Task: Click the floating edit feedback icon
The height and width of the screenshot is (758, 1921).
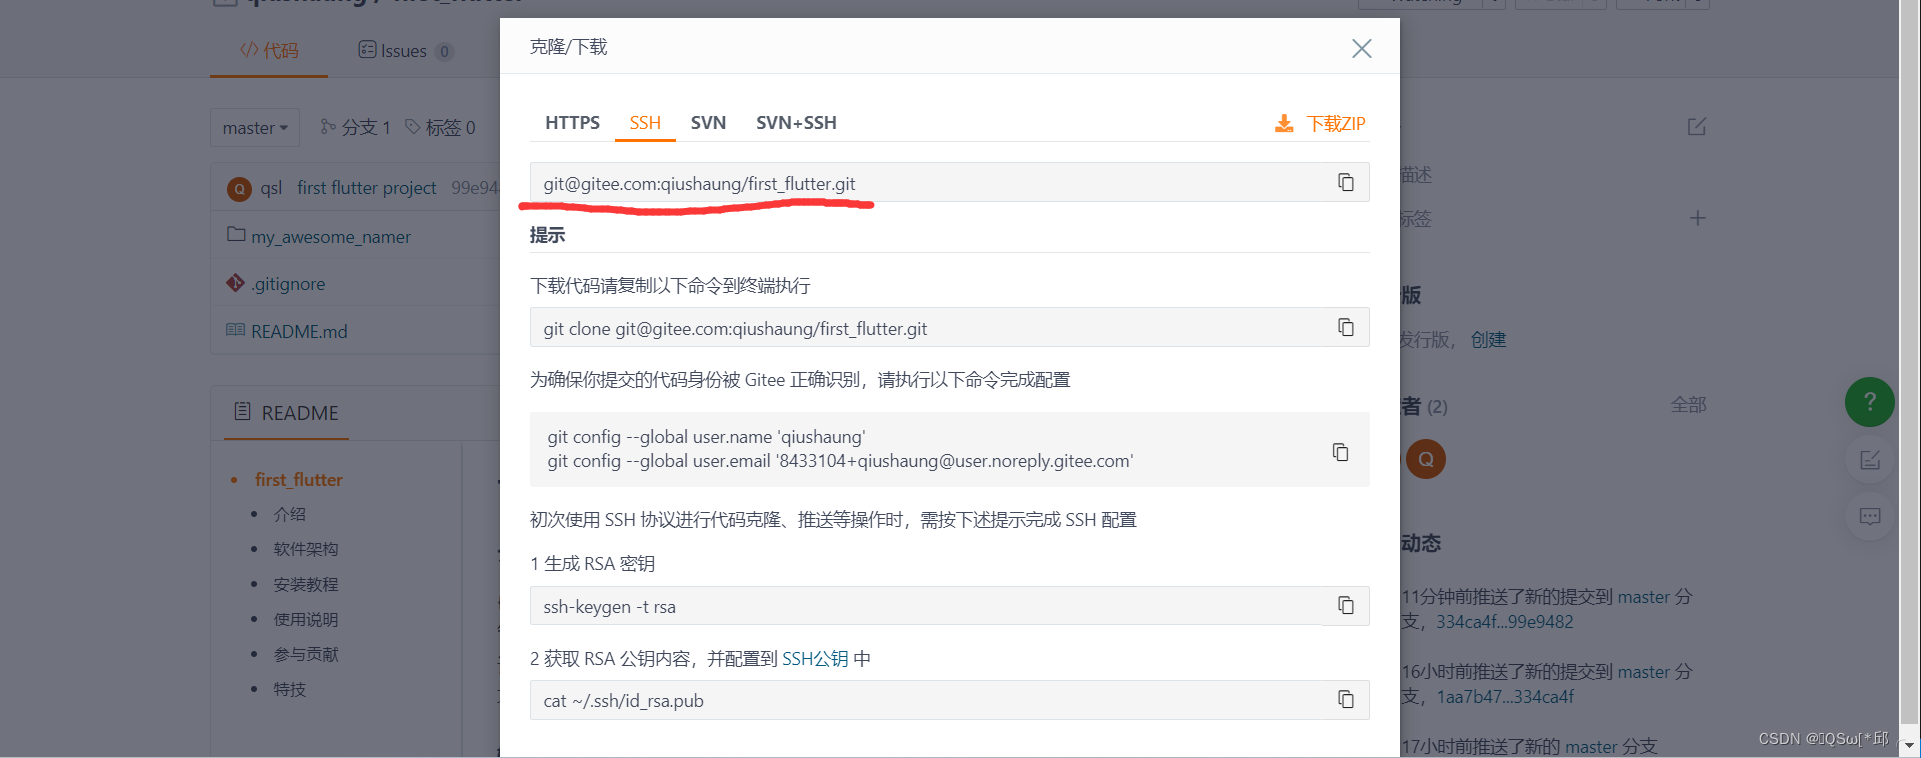Action: tap(1870, 460)
